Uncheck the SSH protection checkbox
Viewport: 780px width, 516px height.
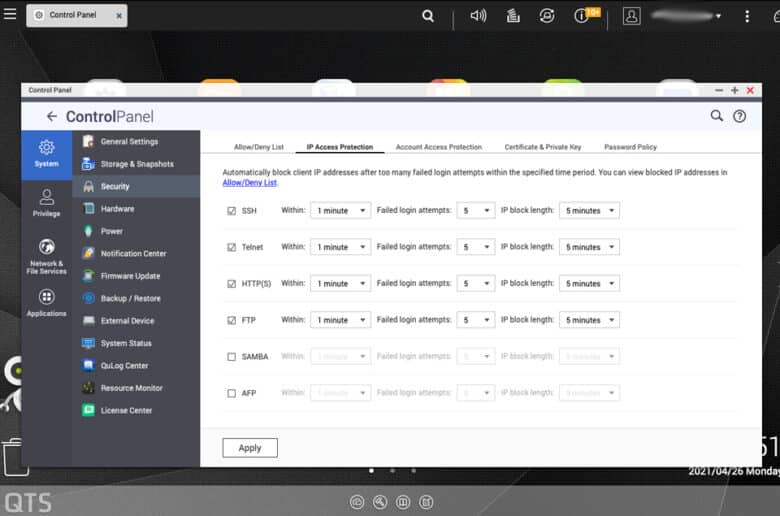tap(231, 210)
